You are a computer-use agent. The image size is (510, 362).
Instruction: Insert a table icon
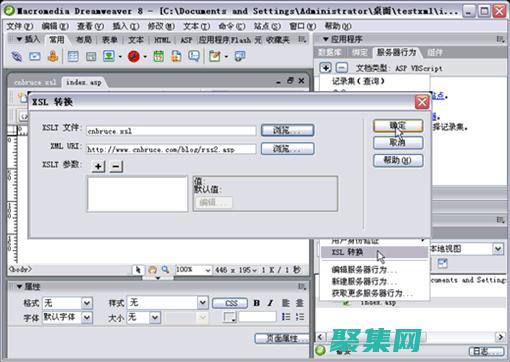73,56
